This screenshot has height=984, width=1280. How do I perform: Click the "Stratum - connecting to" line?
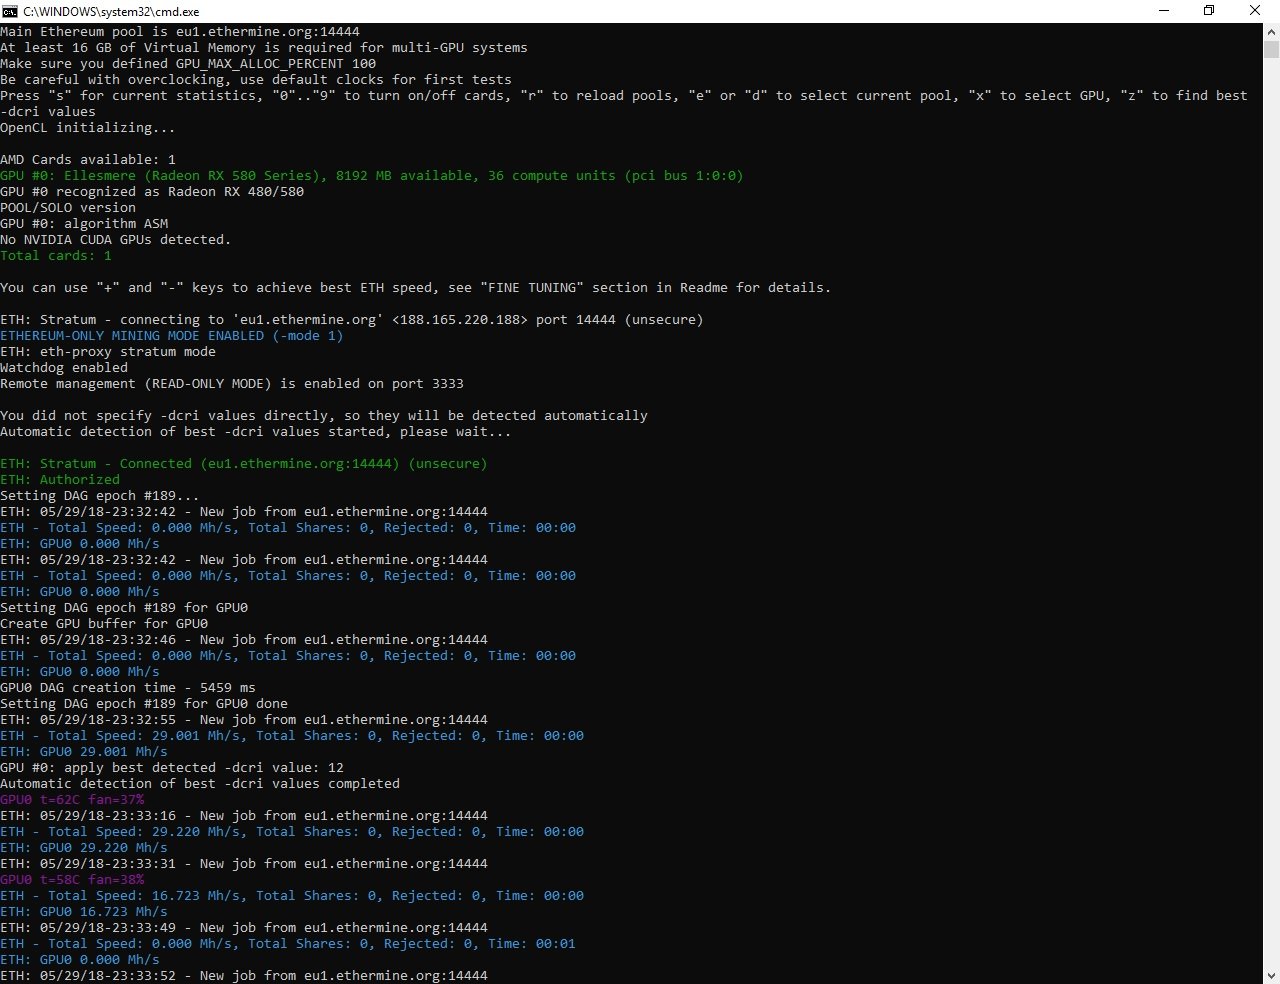pyautogui.click(x=352, y=320)
